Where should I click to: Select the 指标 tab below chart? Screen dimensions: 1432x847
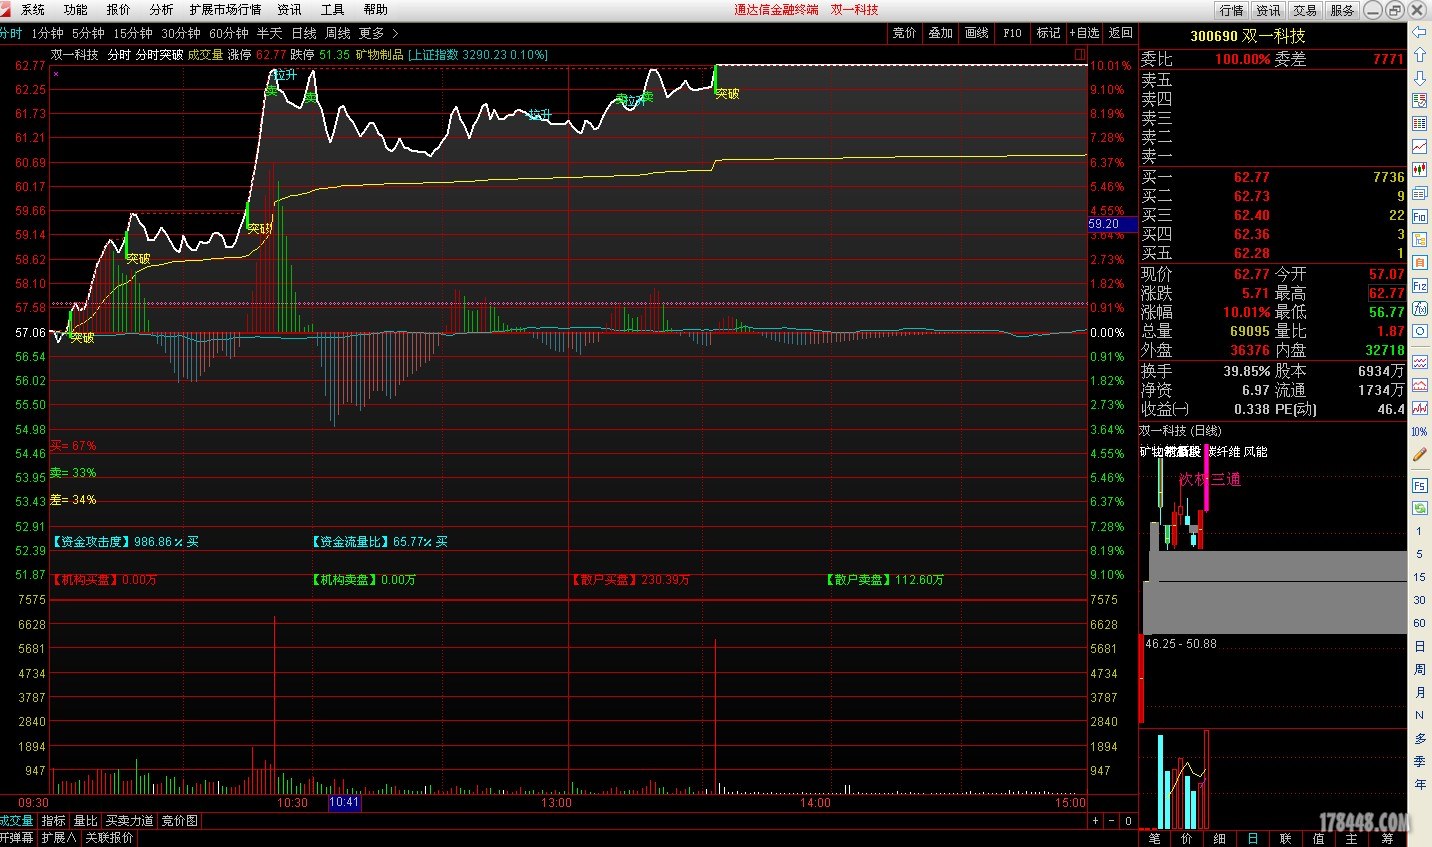pos(53,821)
